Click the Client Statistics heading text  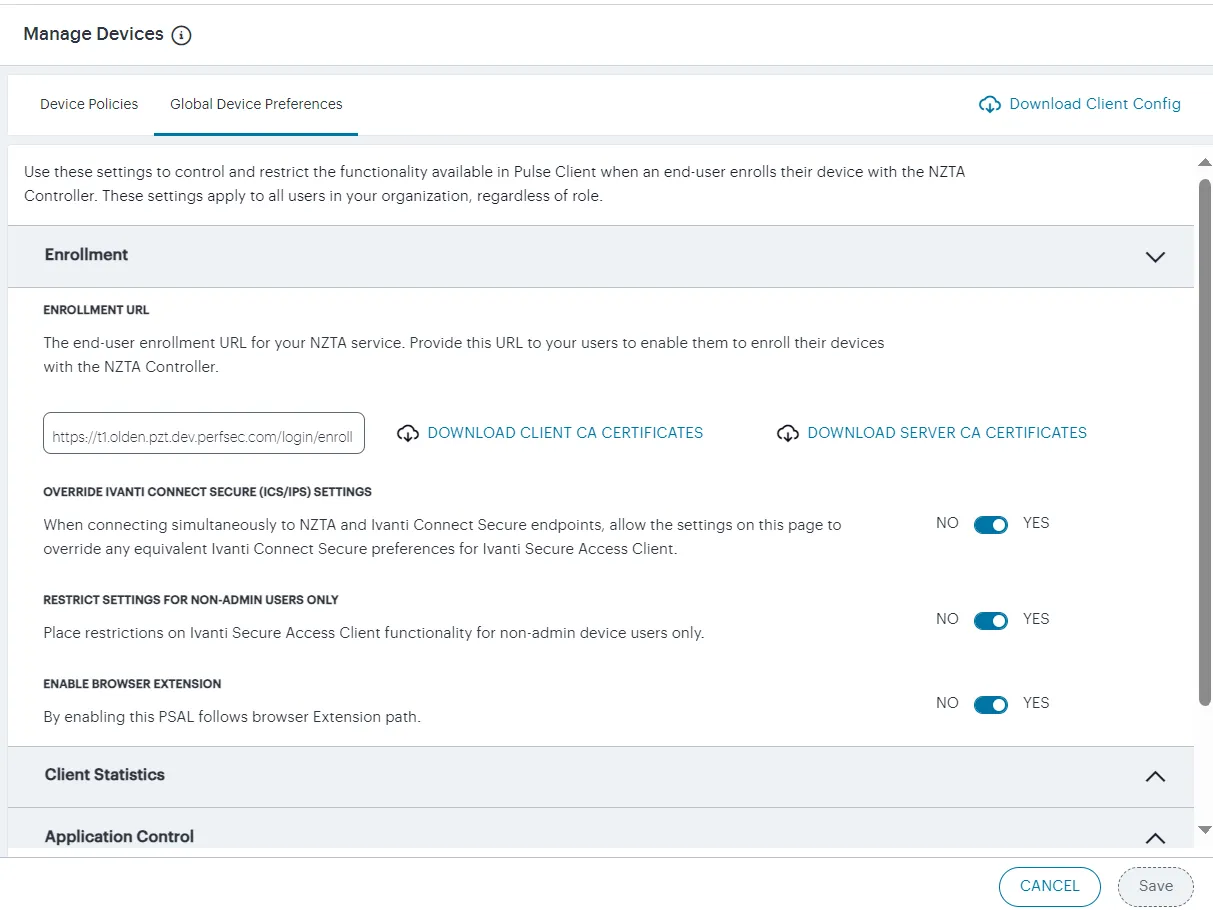tap(105, 775)
